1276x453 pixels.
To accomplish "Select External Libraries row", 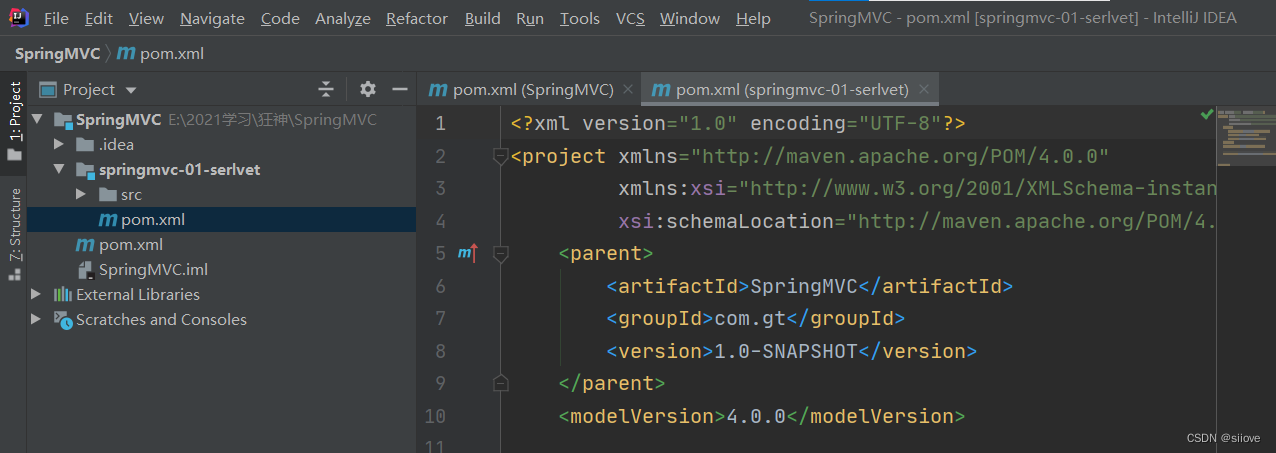I will tap(221, 295).
